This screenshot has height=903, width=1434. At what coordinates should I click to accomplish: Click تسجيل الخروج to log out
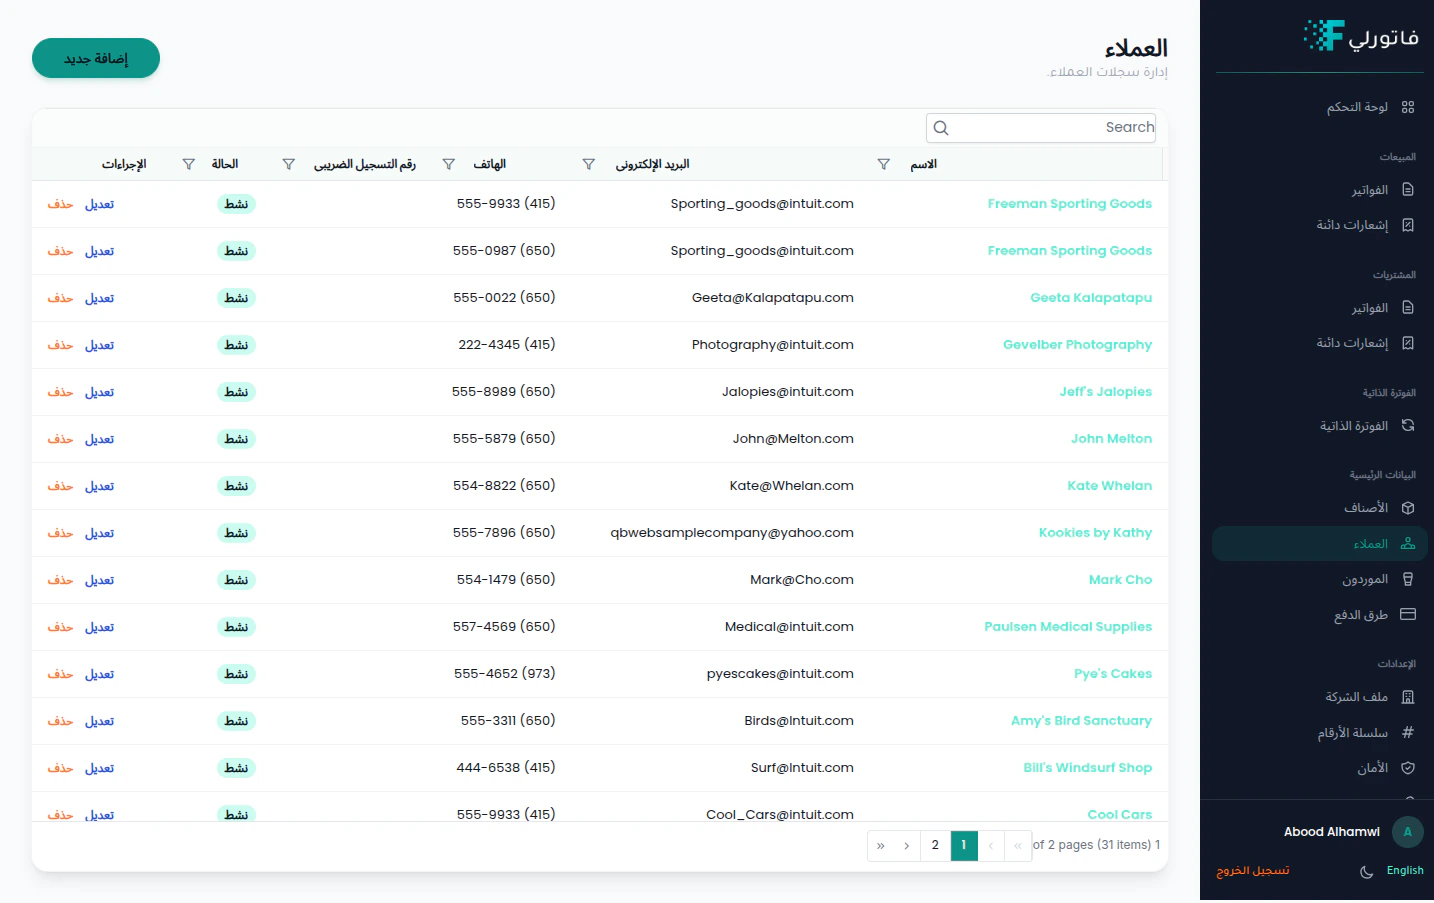[x=1253, y=871]
